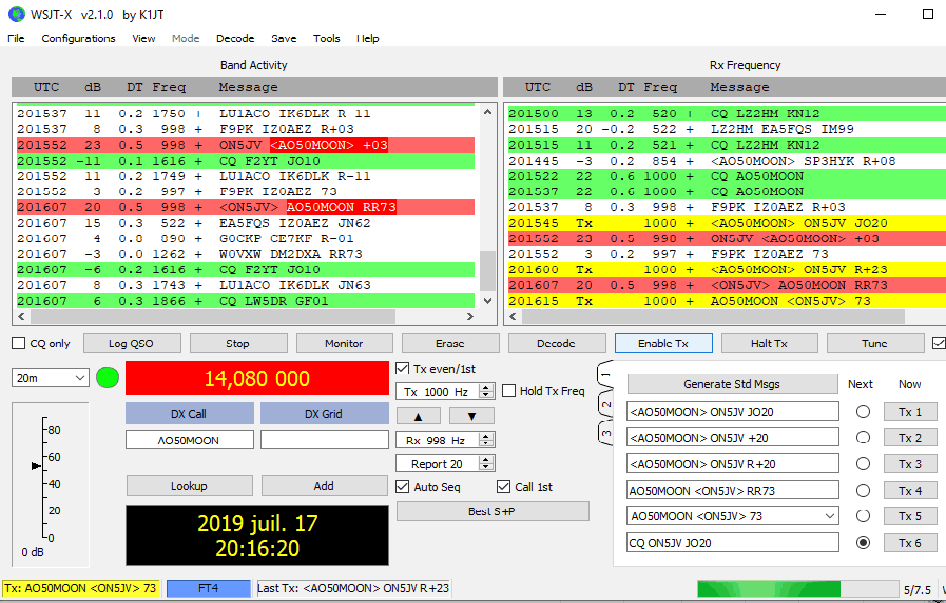Click the up arrow frequency shift button

tap(418, 416)
